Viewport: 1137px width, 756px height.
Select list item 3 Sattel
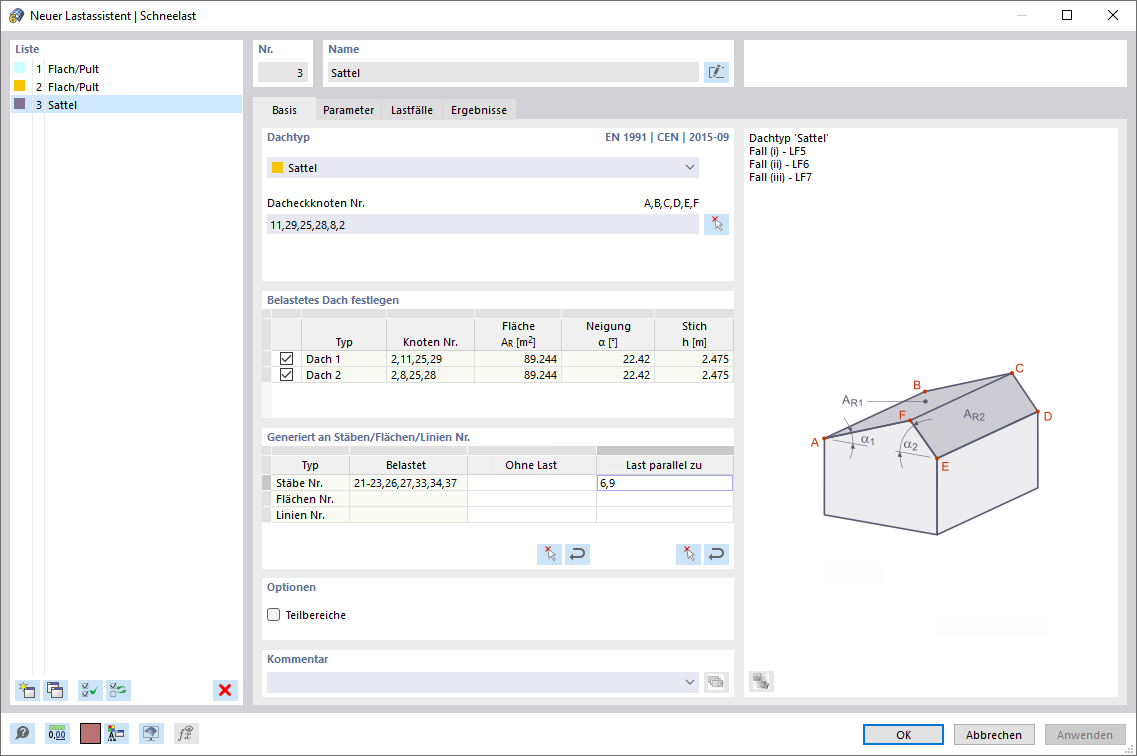tap(127, 104)
